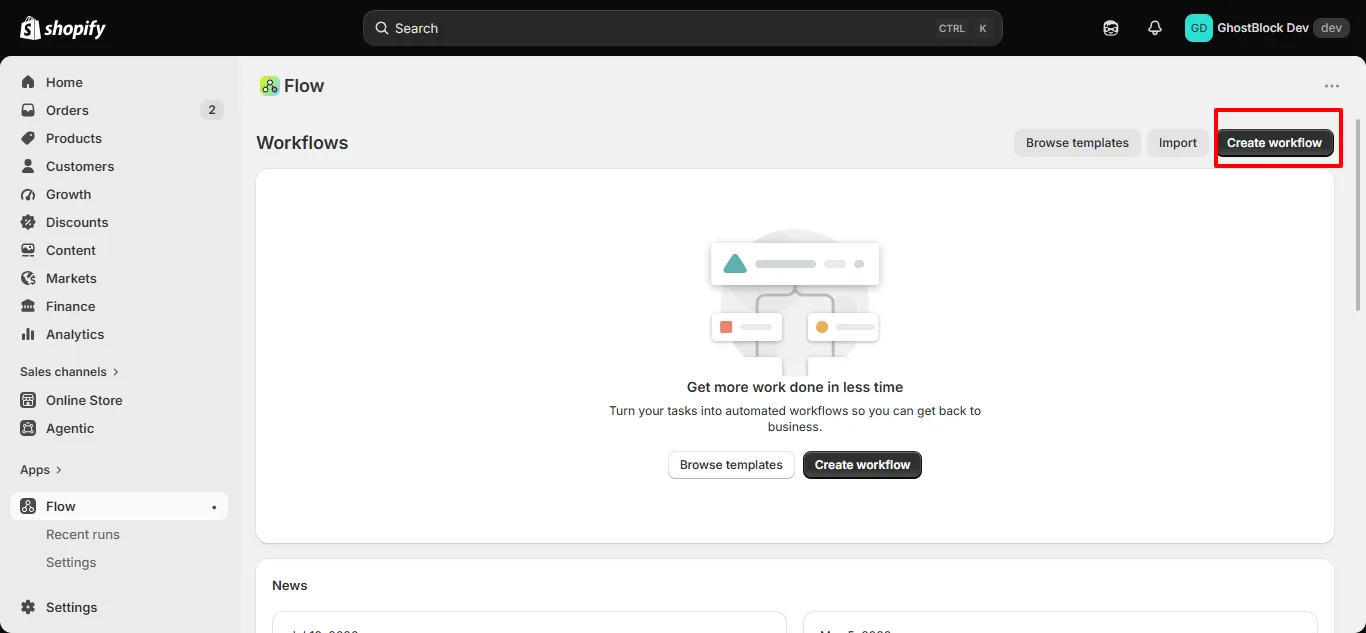This screenshot has width=1366, height=633.
Task: Click the Finance bank icon
Action: (x=28, y=306)
